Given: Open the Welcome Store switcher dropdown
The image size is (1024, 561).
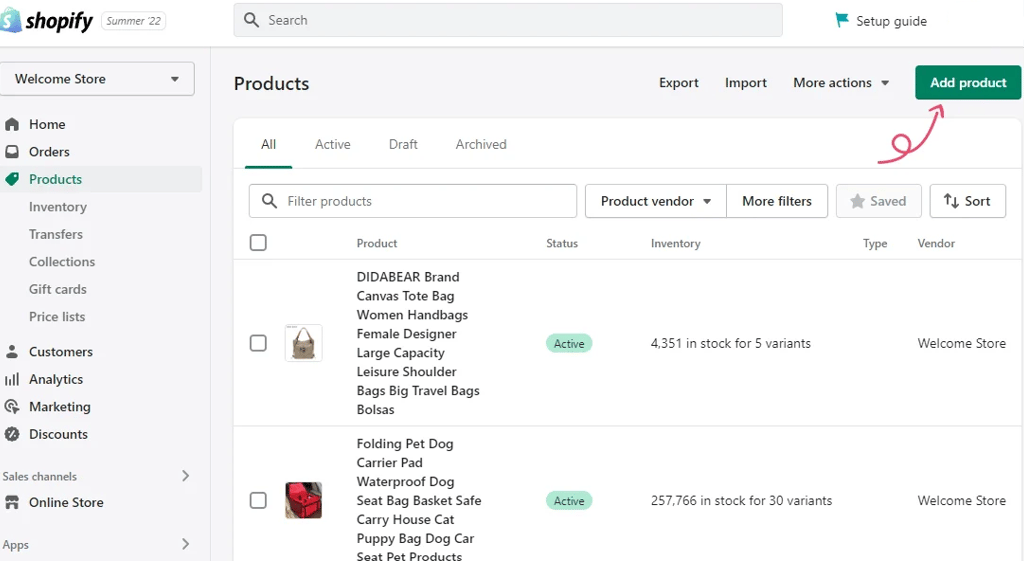Looking at the screenshot, I should 97,79.
